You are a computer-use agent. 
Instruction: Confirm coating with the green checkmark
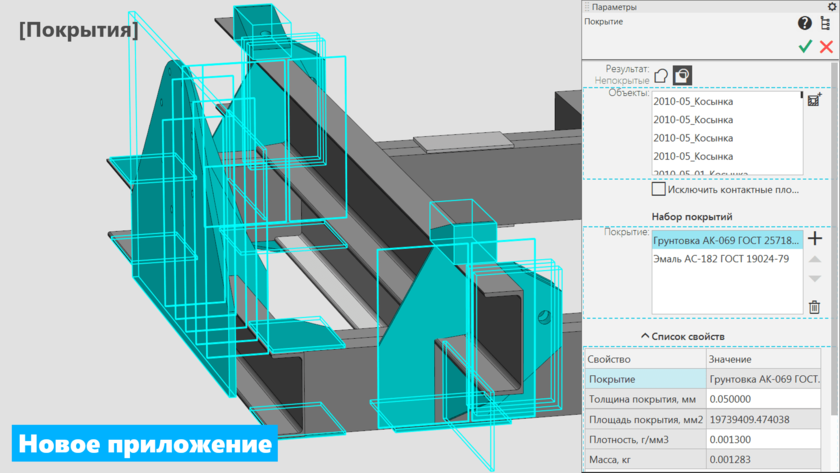(x=805, y=47)
